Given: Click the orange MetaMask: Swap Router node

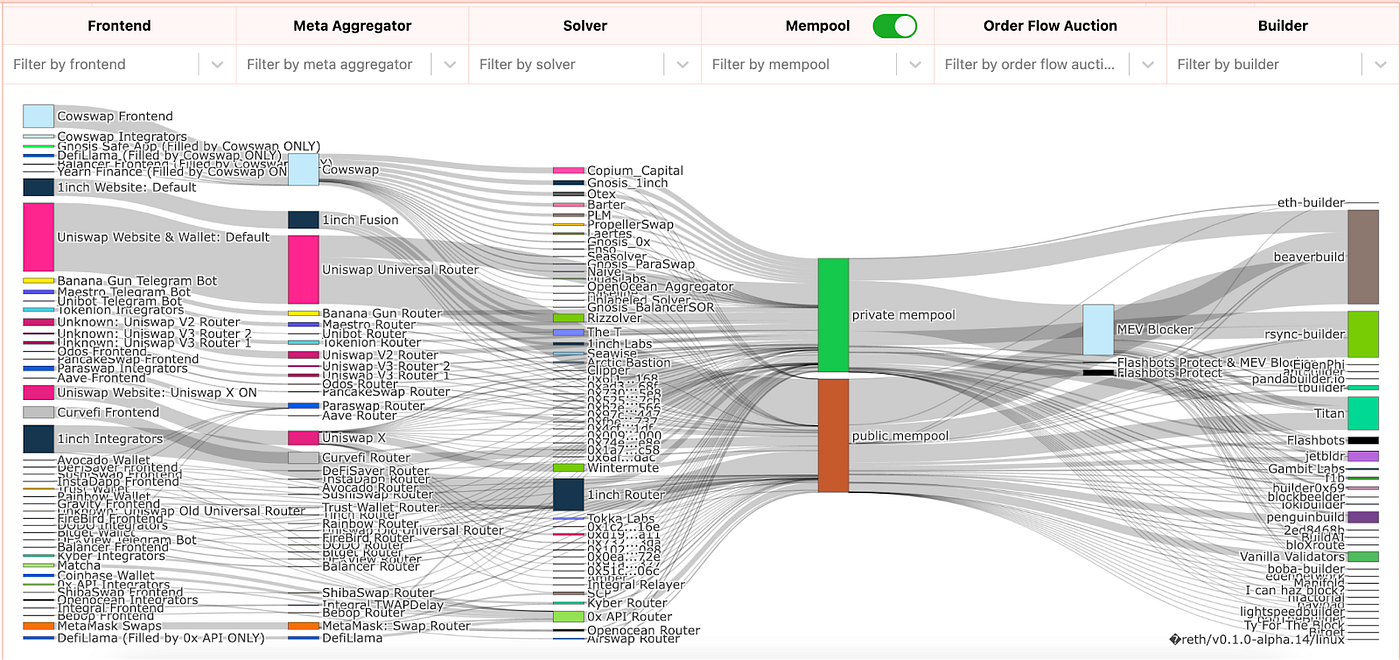Looking at the screenshot, I should (303, 626).
